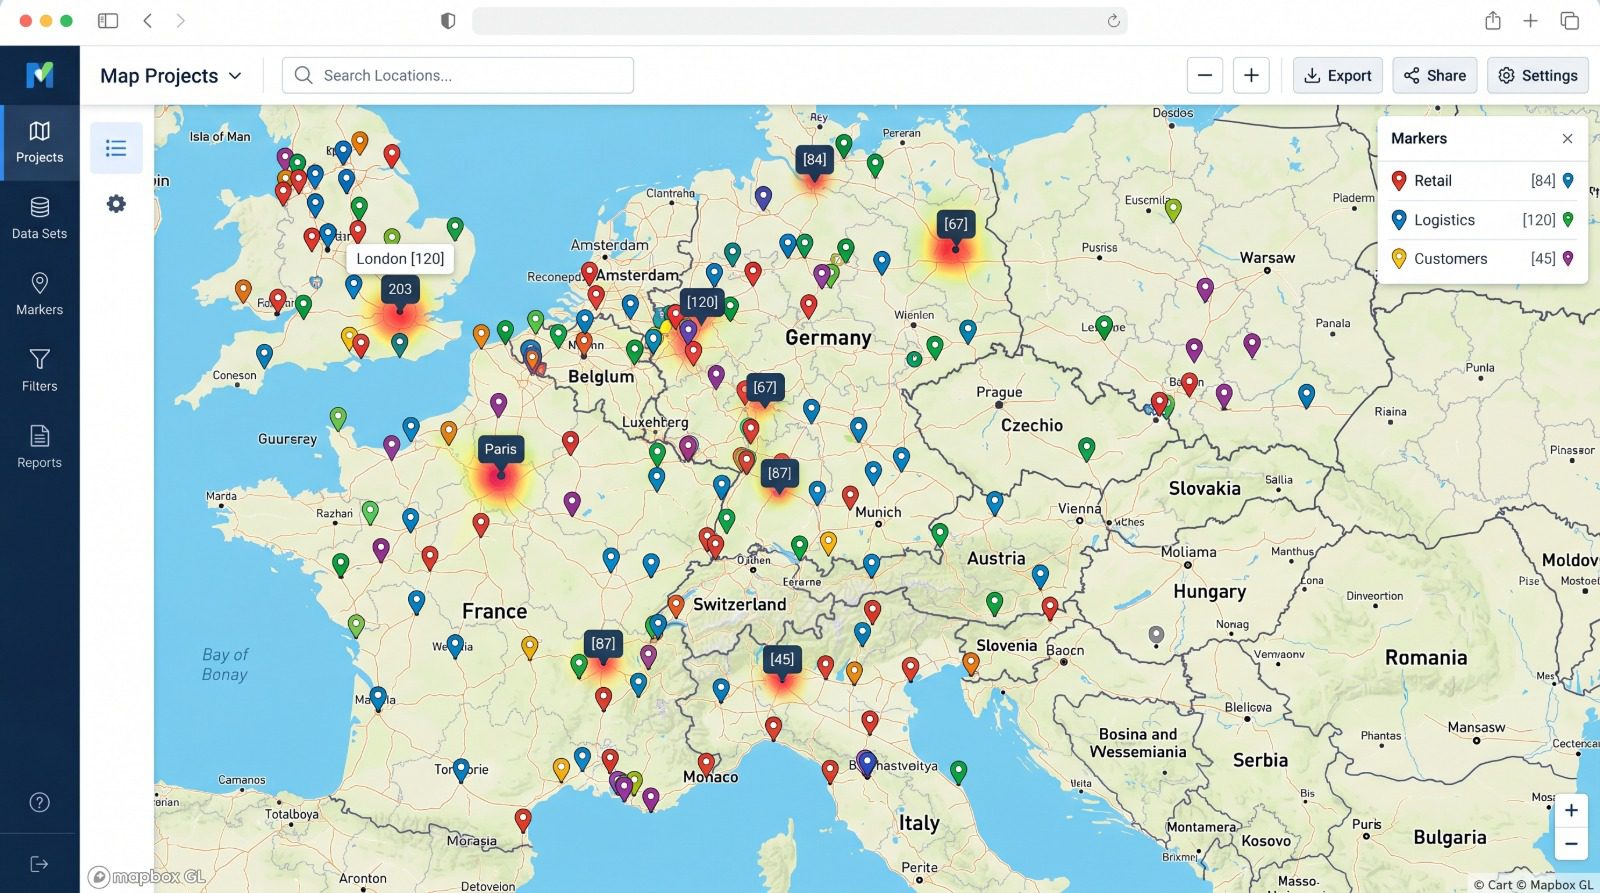This screenshot has height=893, width=1600.
Task: Click the browser address bar
Action: (x=800, y=20)
